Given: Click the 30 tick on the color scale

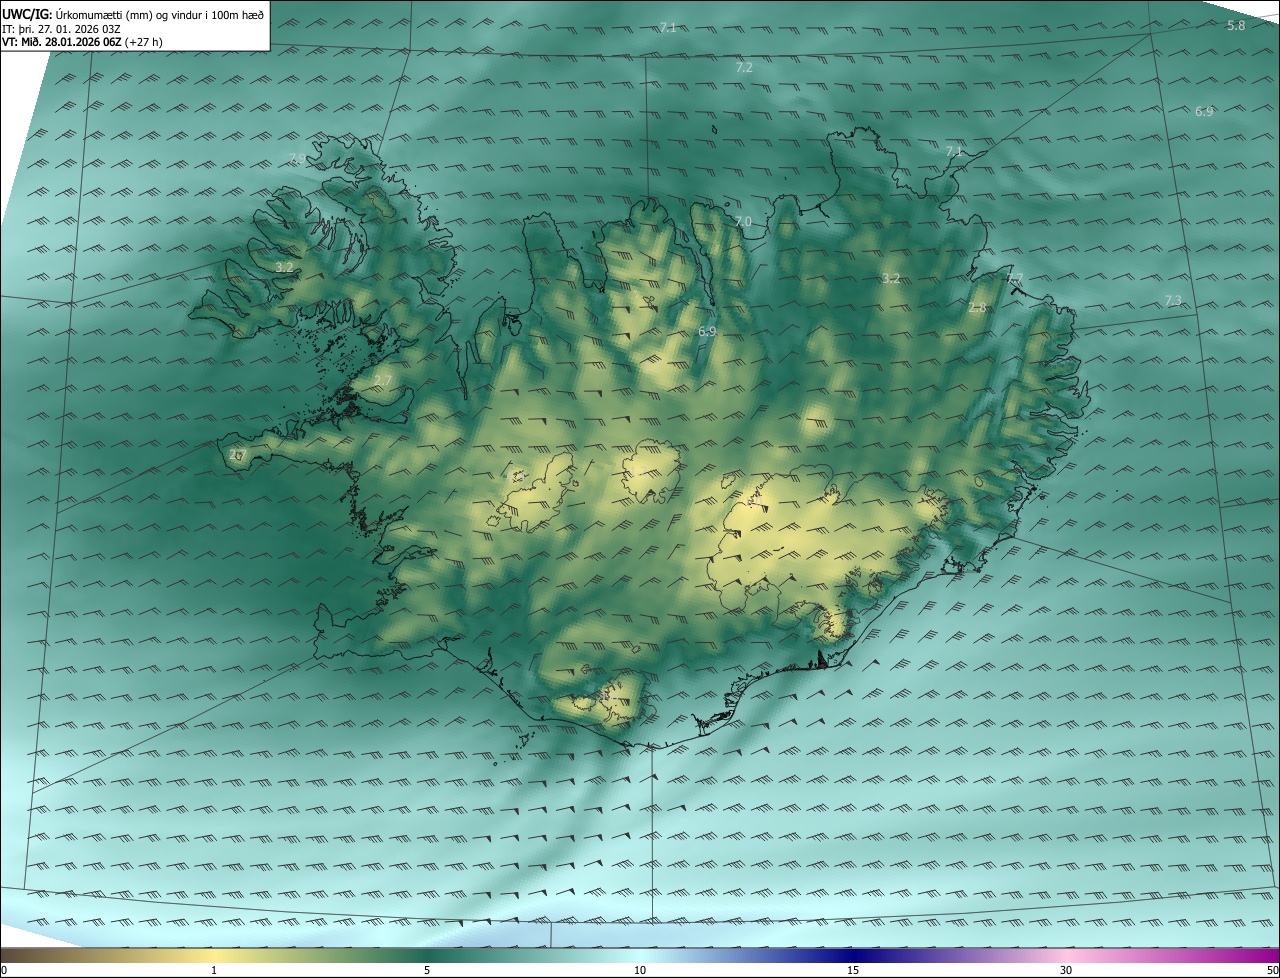Looking at the screenshot, I should tap(1066, 970).
